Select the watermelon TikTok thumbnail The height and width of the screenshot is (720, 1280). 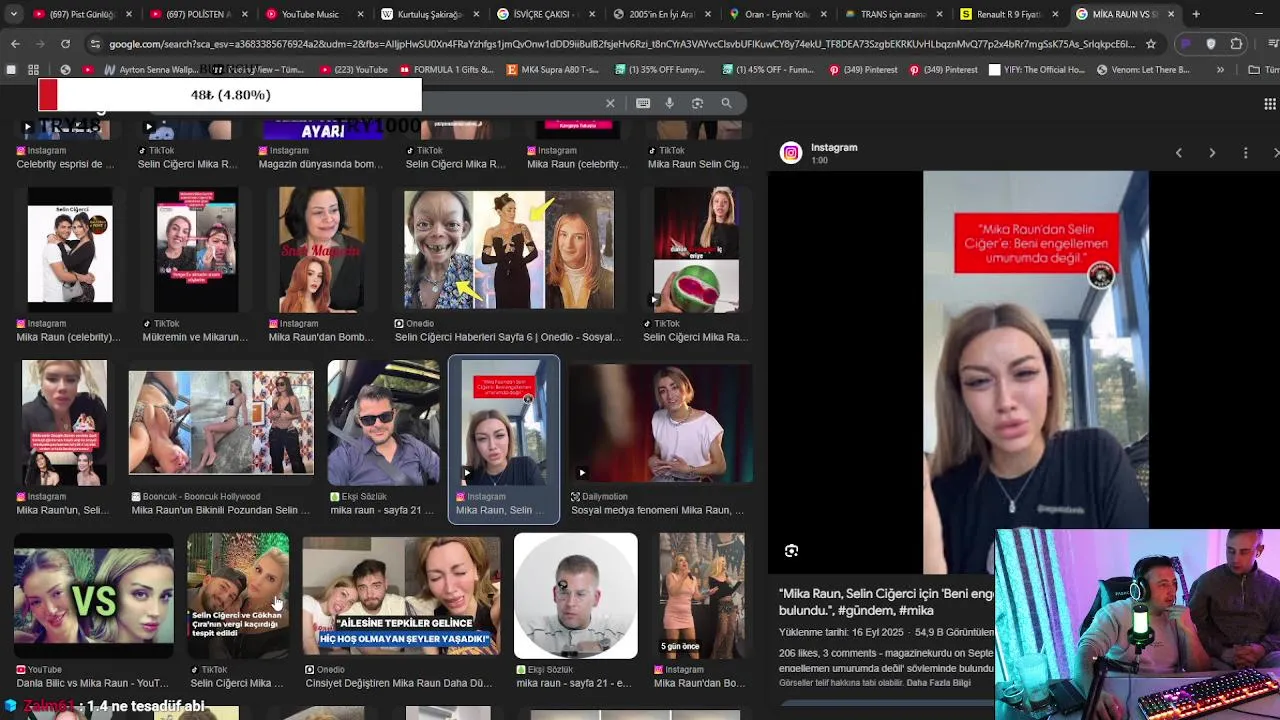pos(696,250)
